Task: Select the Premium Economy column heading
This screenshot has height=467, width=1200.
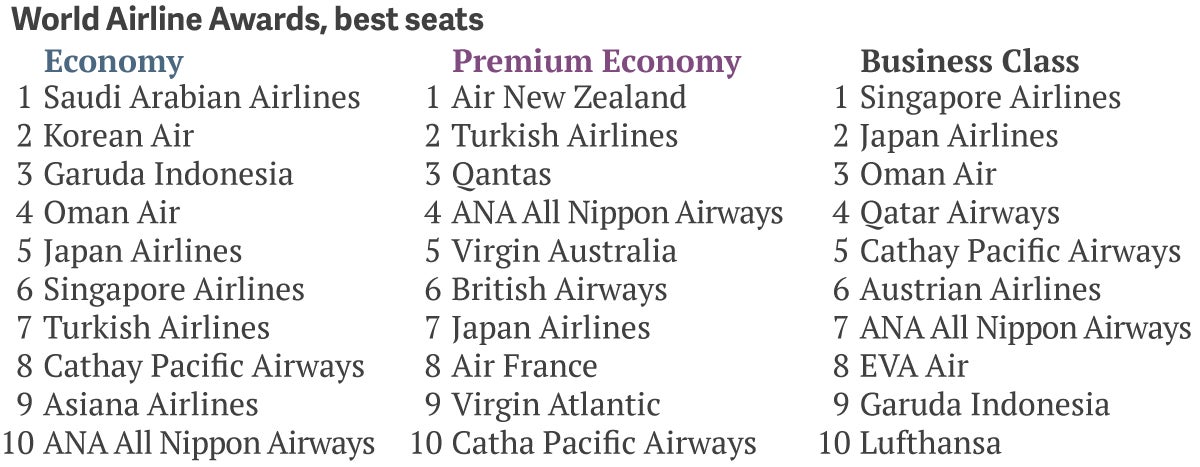Action: point(596,62)
